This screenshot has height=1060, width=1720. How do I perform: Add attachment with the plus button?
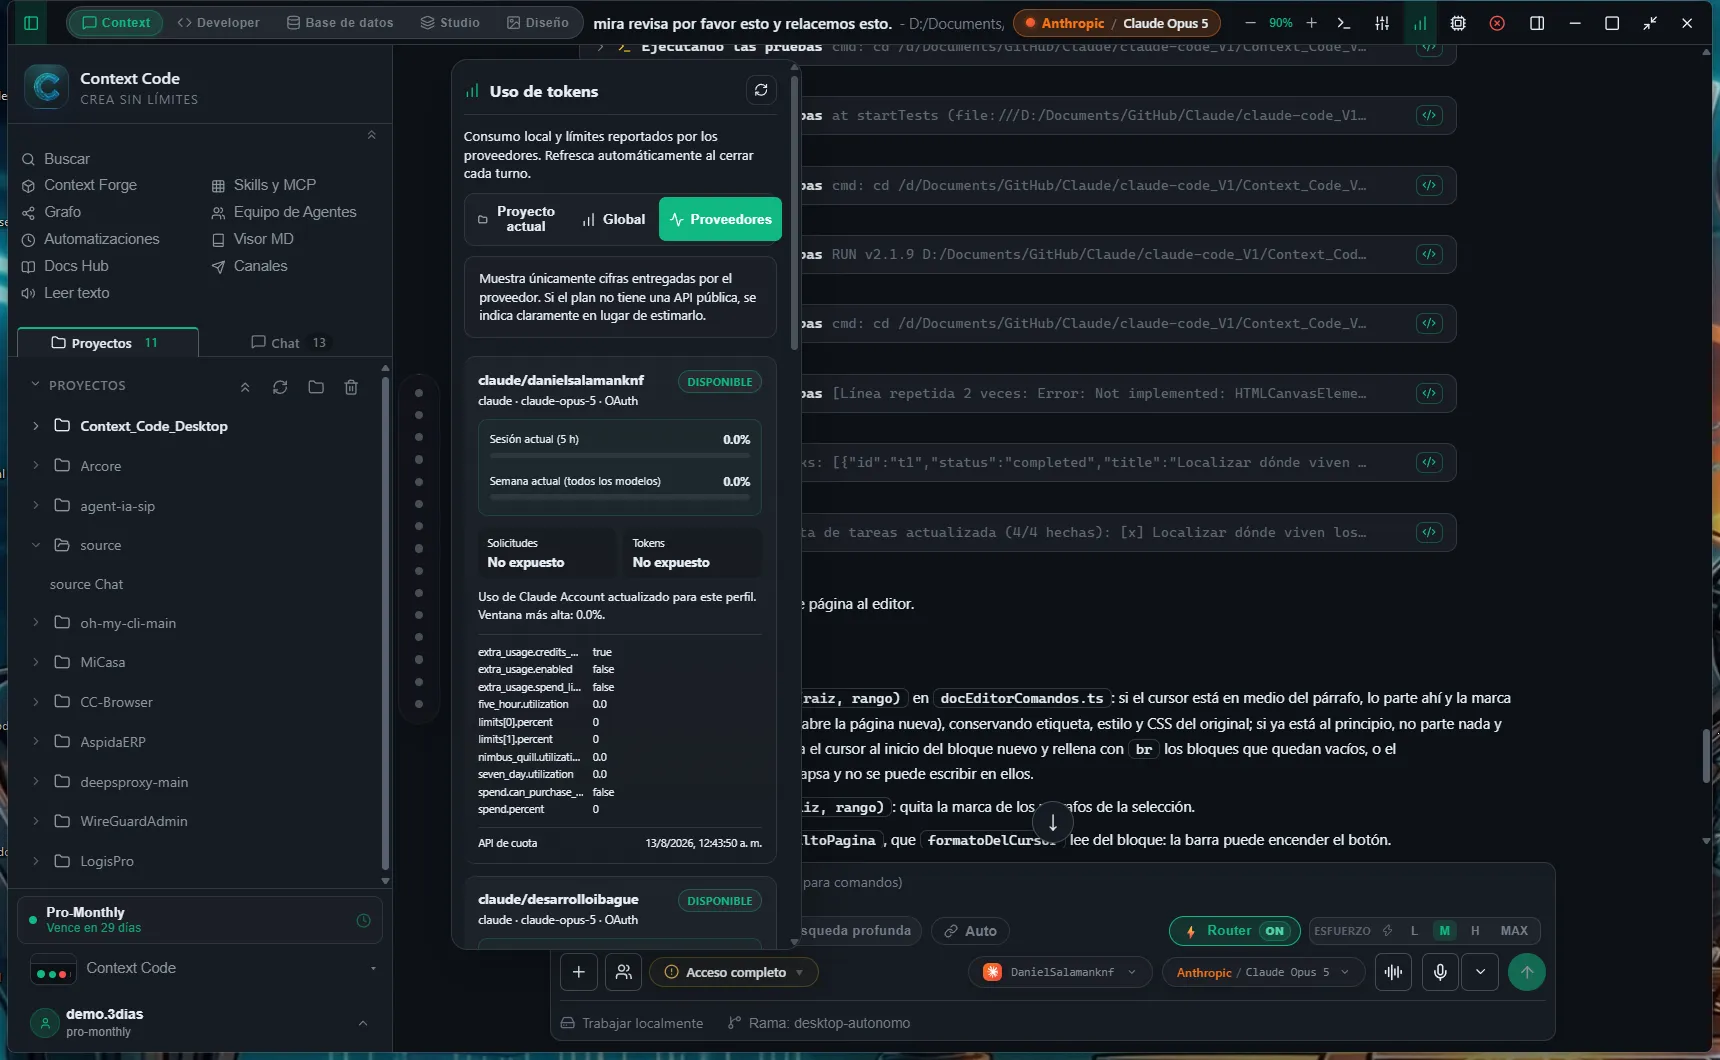tap(578, 972)
